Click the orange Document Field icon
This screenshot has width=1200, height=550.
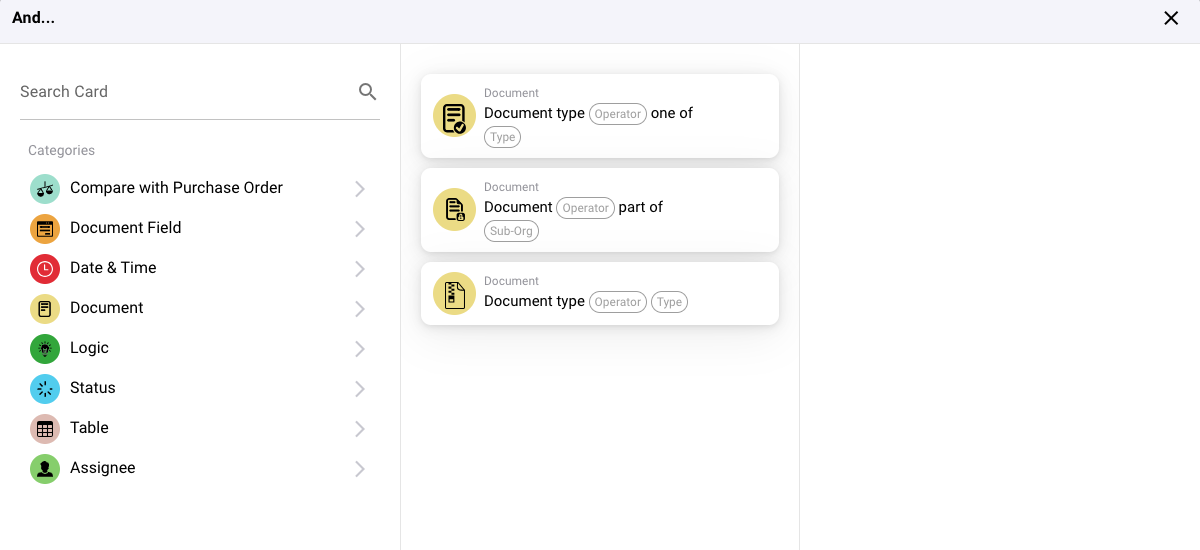tap(45, 229)
